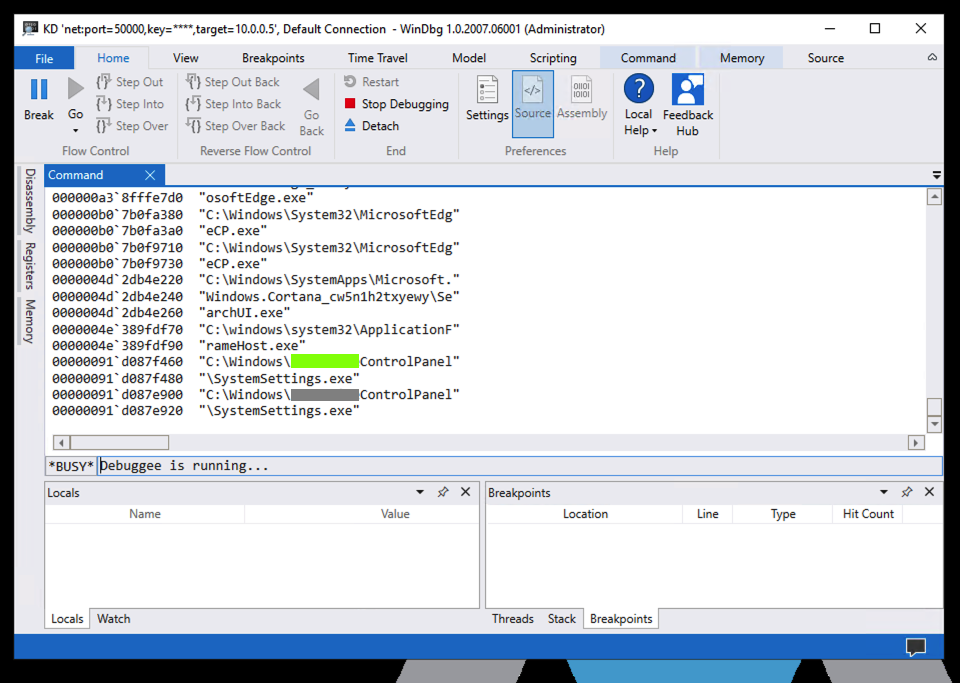Click feedback chat icon in status bar

coord(916,647)
